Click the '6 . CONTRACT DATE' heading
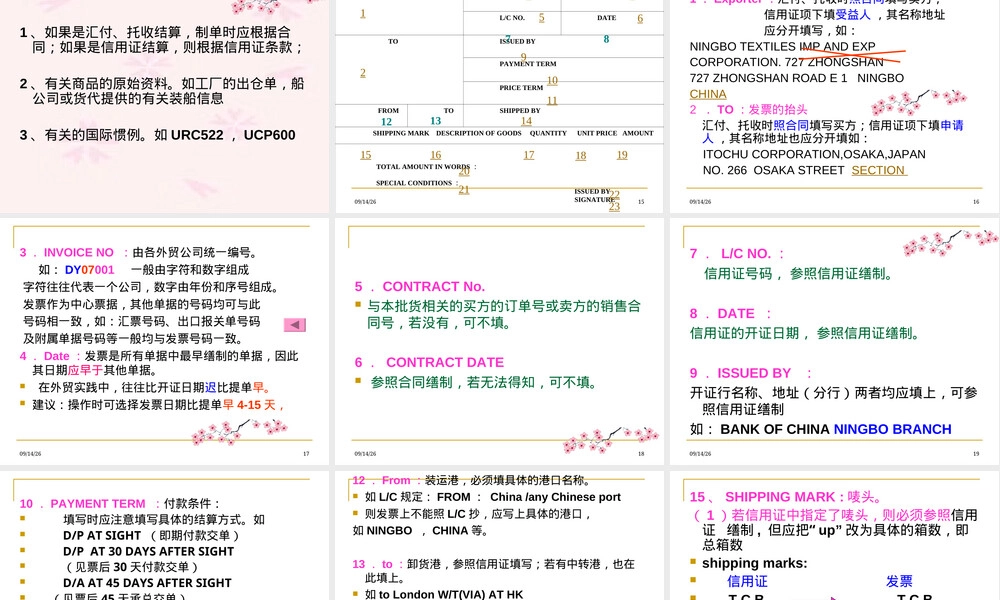Screen dimensions: 1000x600 [x=429, y=363]
